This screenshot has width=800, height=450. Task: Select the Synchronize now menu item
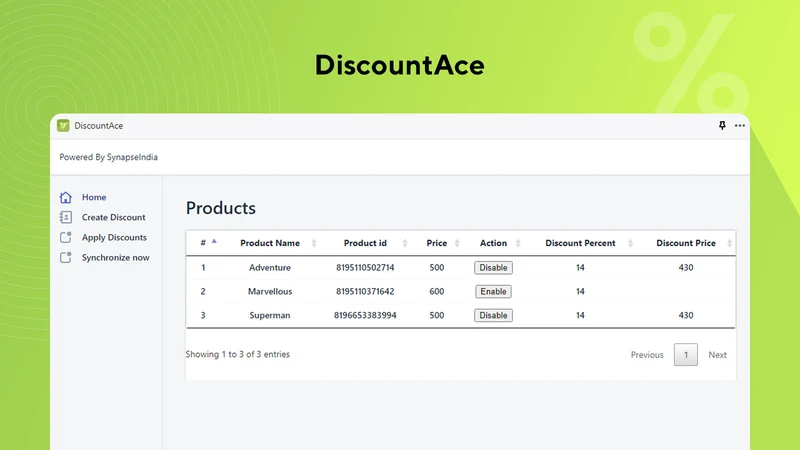115,258
